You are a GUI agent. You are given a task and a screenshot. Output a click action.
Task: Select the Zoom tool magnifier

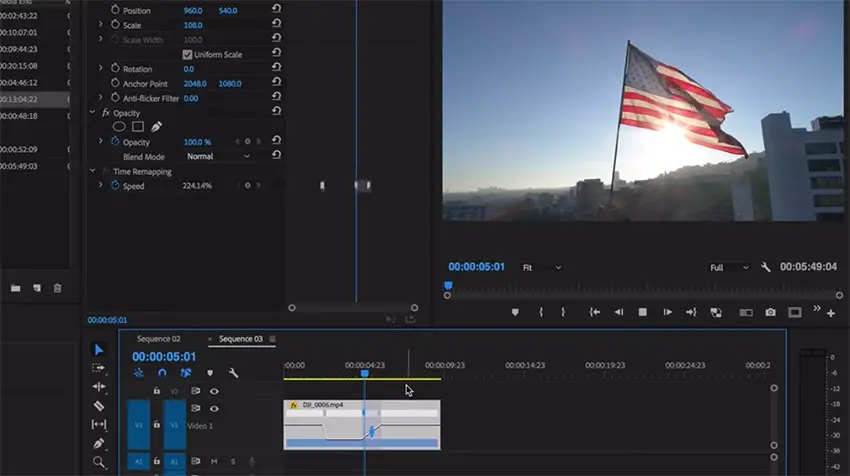pos(99,462)
